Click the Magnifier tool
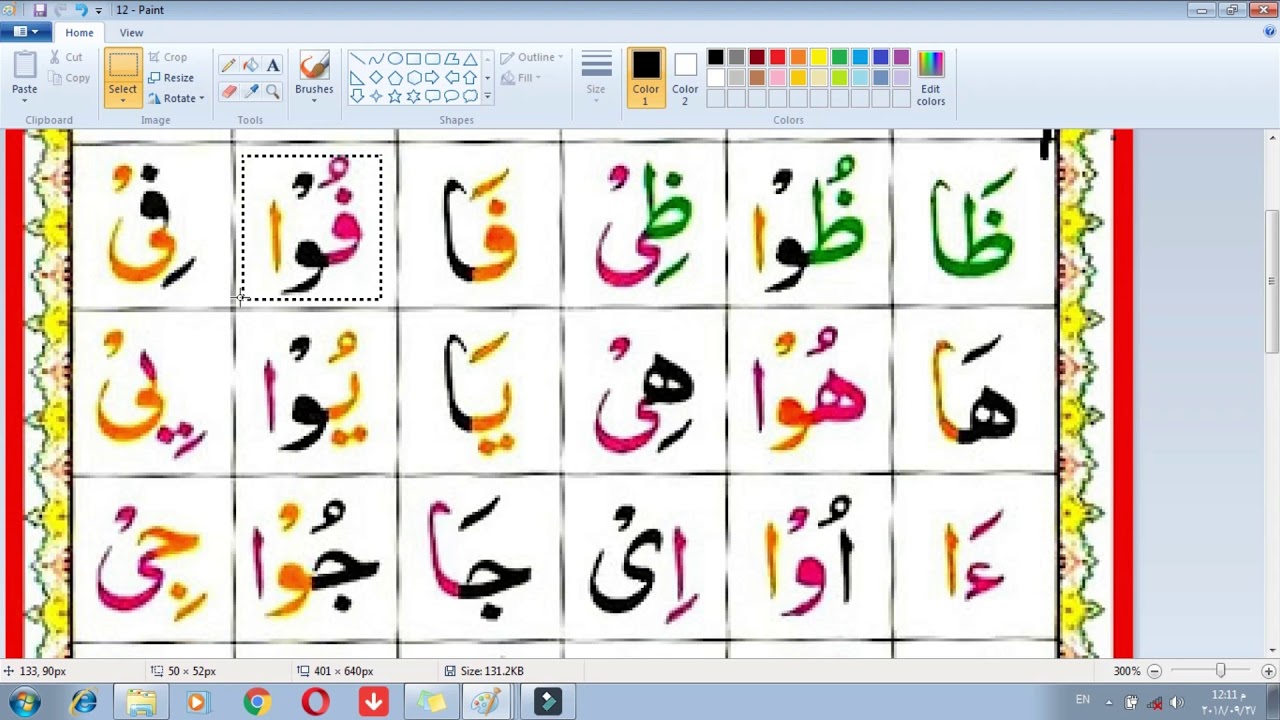Image resolution: width=1280 pixels, height=720 pixels. pyautogui.click(x=273, y=91)
